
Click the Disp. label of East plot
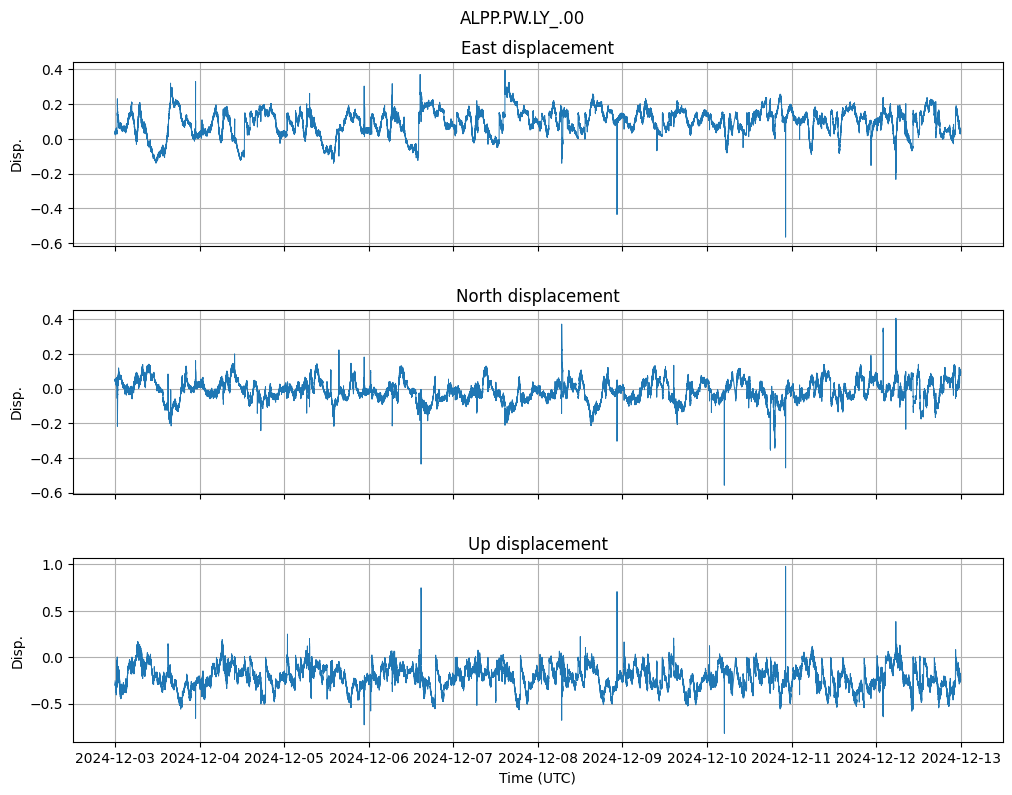[17, 155]
